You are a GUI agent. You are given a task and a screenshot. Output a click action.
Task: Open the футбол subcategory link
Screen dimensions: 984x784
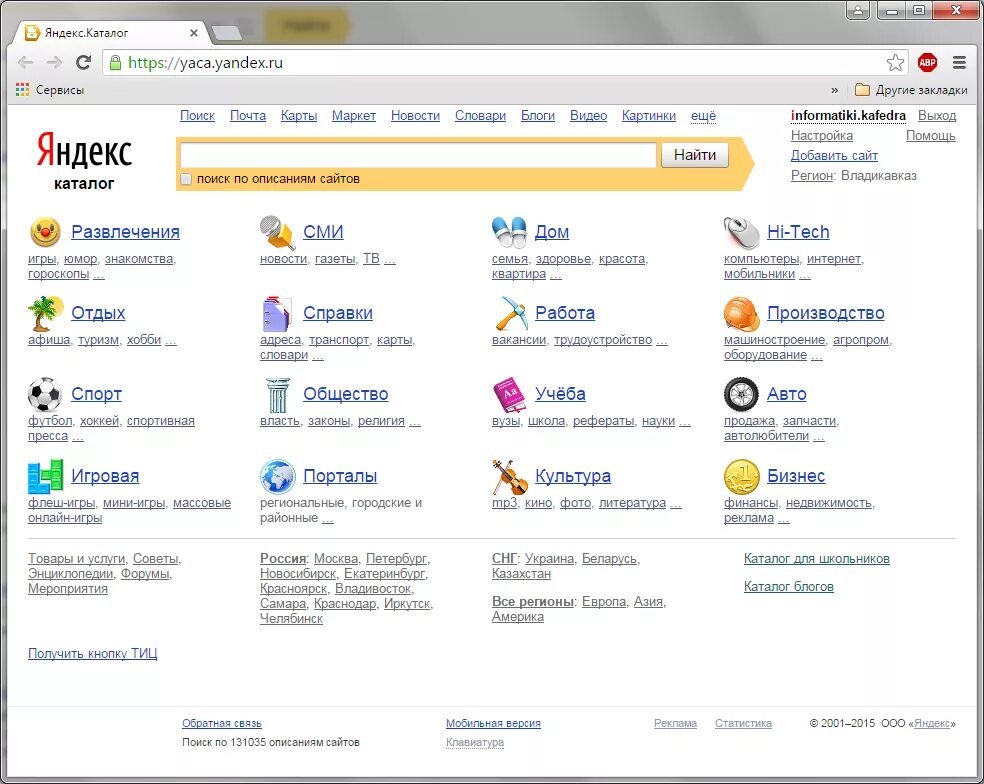tap(50, 421)
